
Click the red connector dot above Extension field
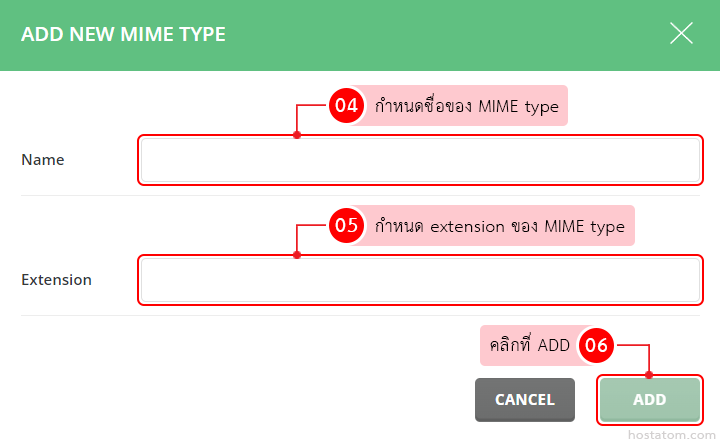(297, 255)
